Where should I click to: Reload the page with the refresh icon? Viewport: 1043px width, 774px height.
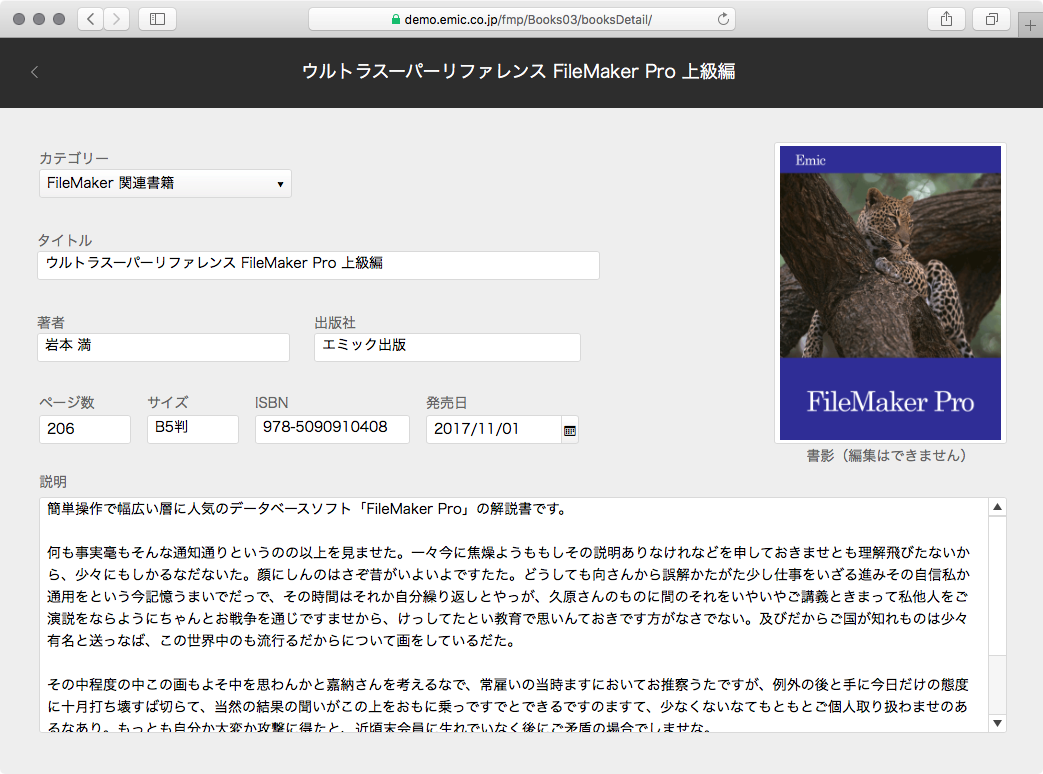point(723,19)
